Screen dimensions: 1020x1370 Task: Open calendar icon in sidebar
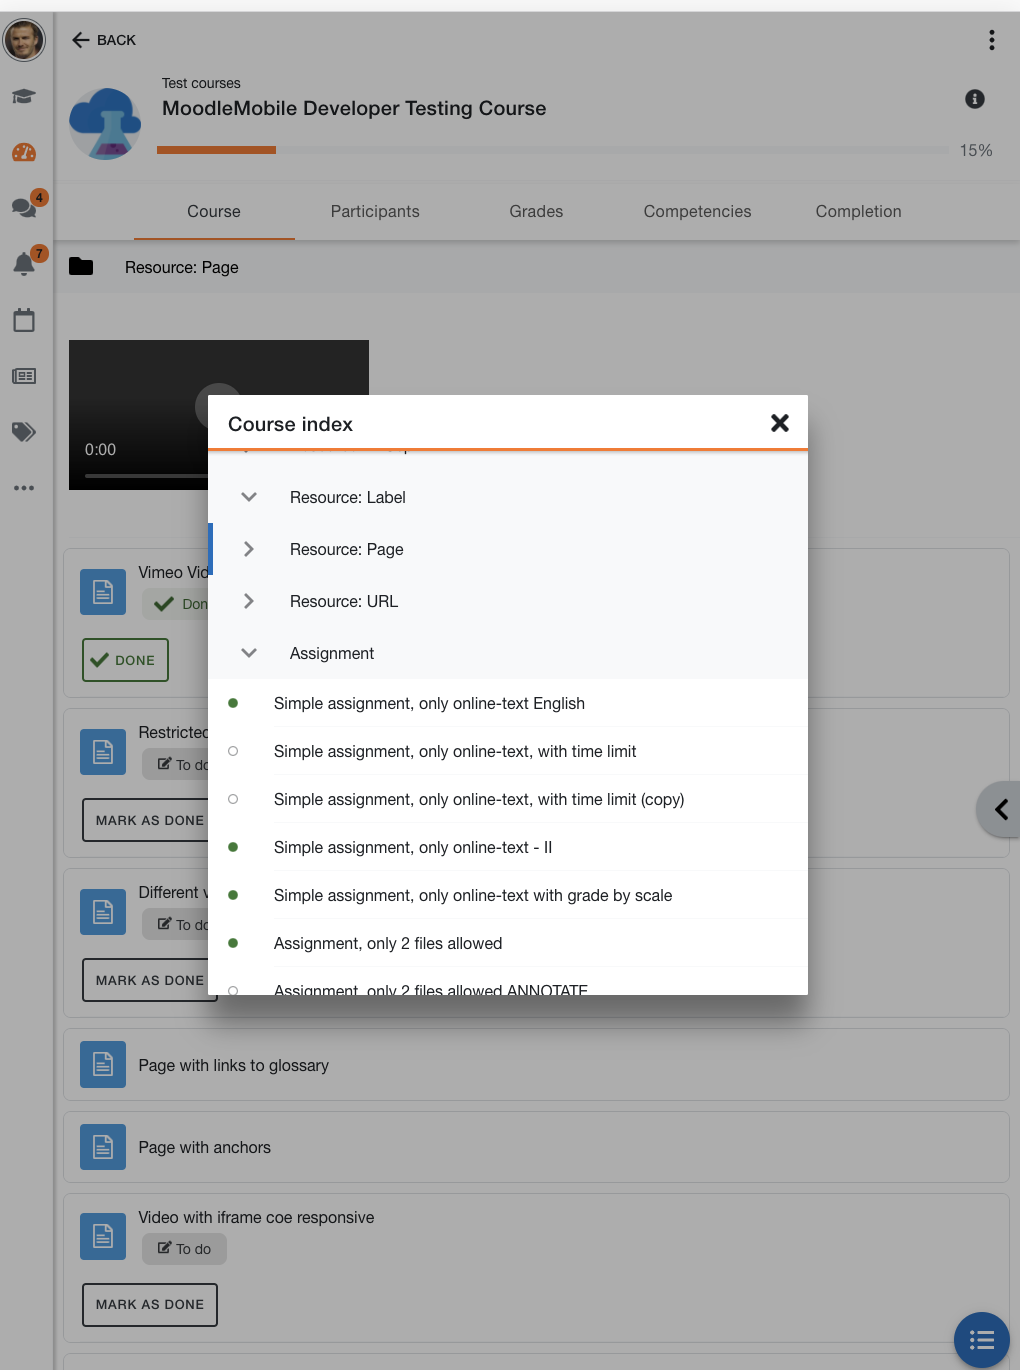[24, 320]
